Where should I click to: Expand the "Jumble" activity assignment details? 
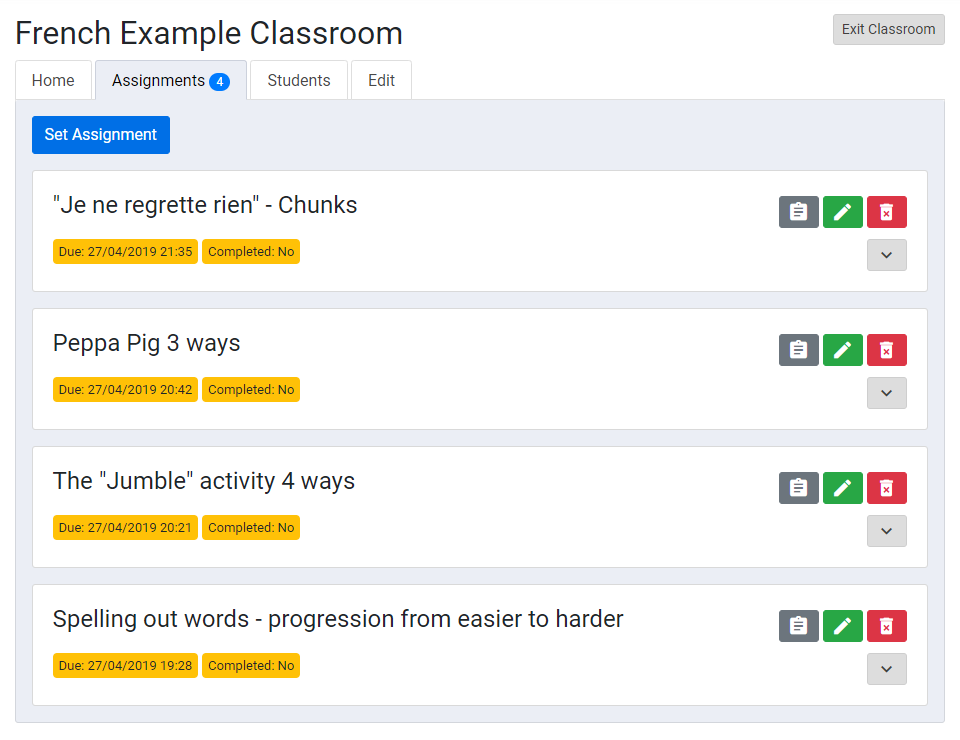(886, 531)
